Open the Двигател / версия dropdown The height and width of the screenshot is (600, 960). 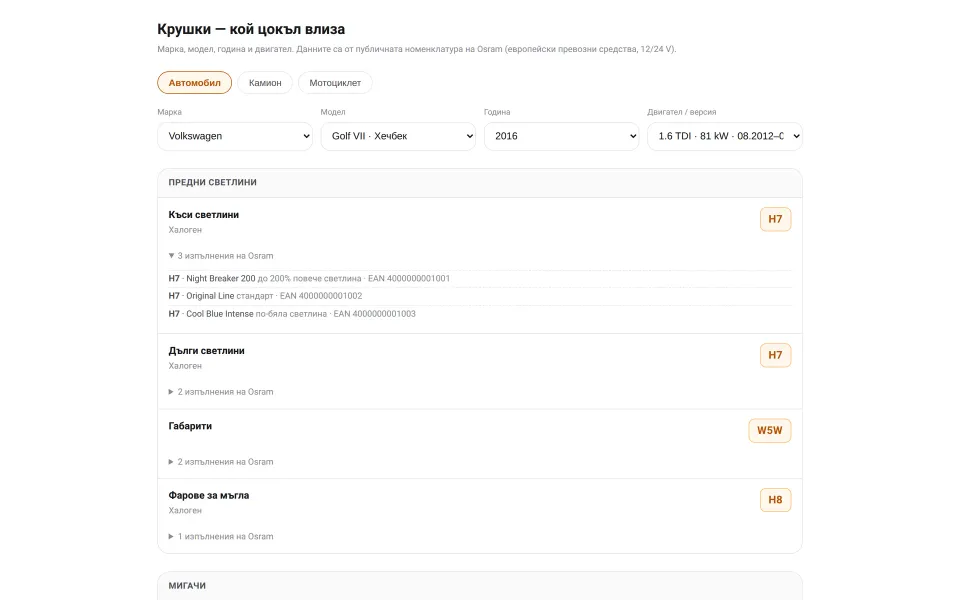(x=725, y=136)
